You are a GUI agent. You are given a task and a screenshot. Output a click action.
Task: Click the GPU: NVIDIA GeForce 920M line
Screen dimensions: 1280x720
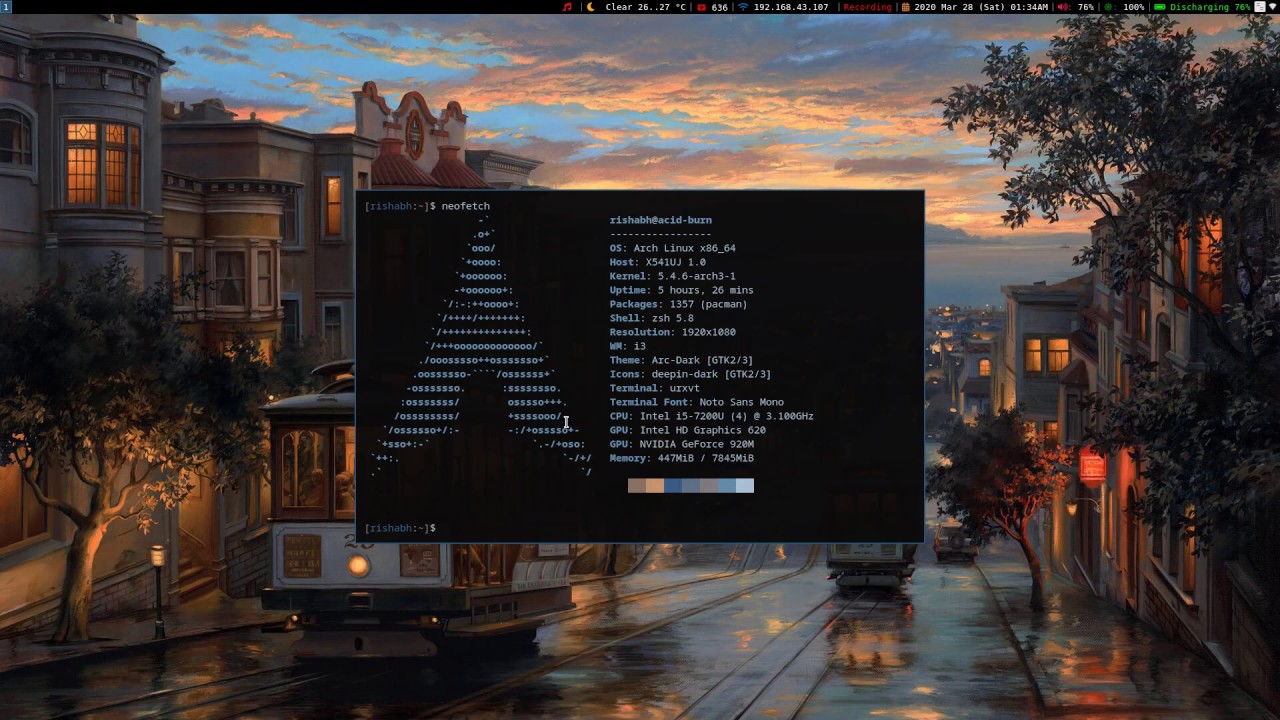coord(682,444)
